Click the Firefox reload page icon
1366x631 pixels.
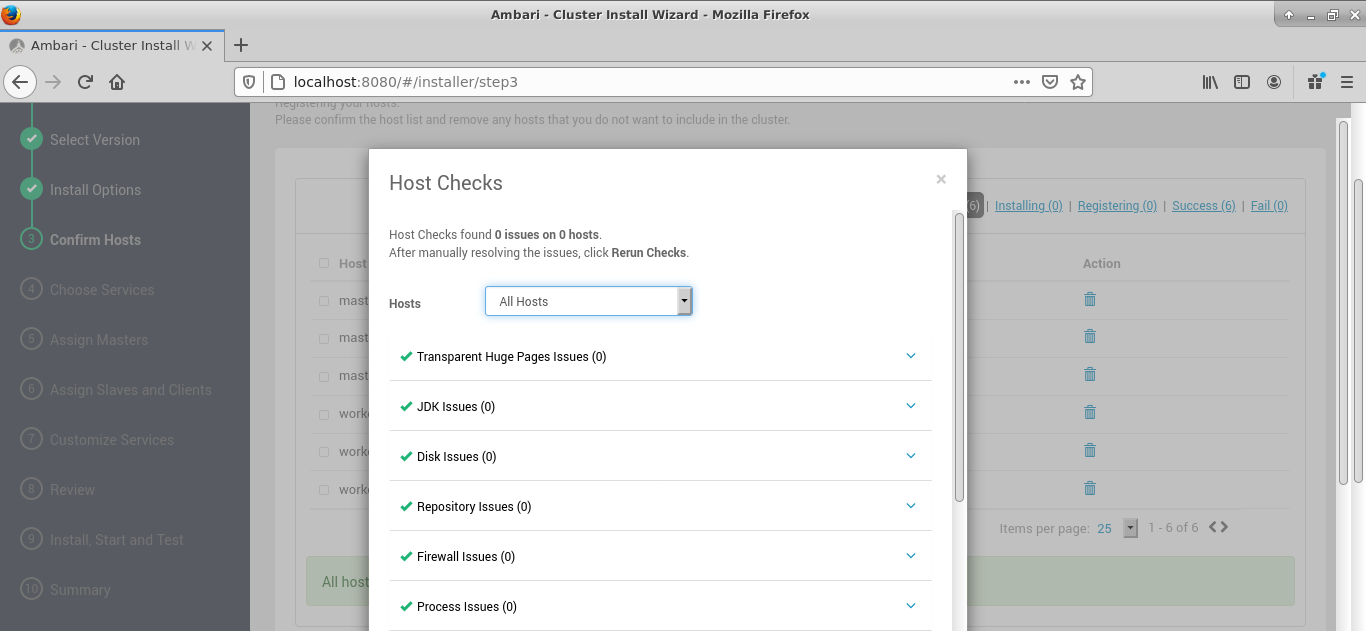[x=86, y=82]
